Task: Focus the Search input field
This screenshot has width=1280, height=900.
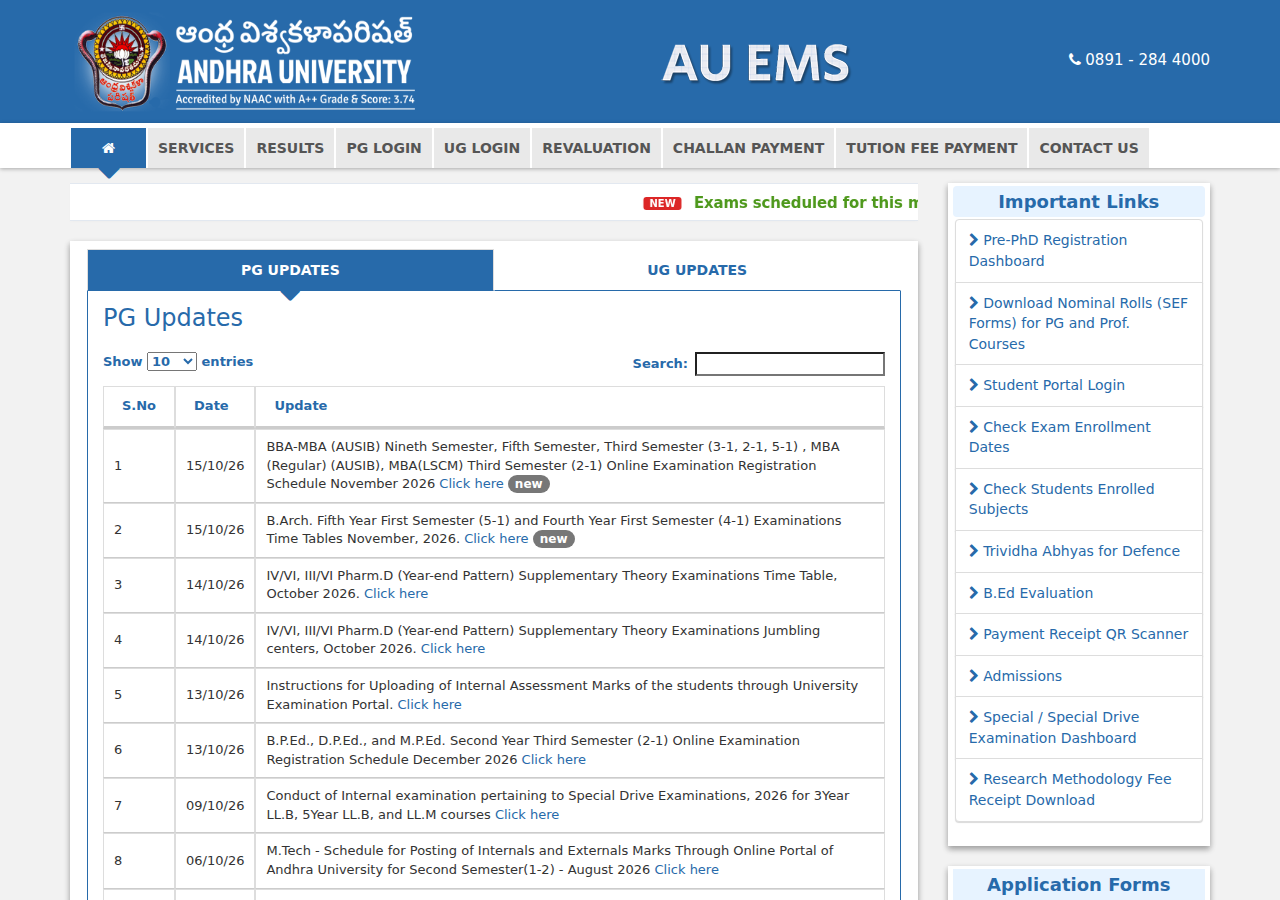Action: click(790, 364)
